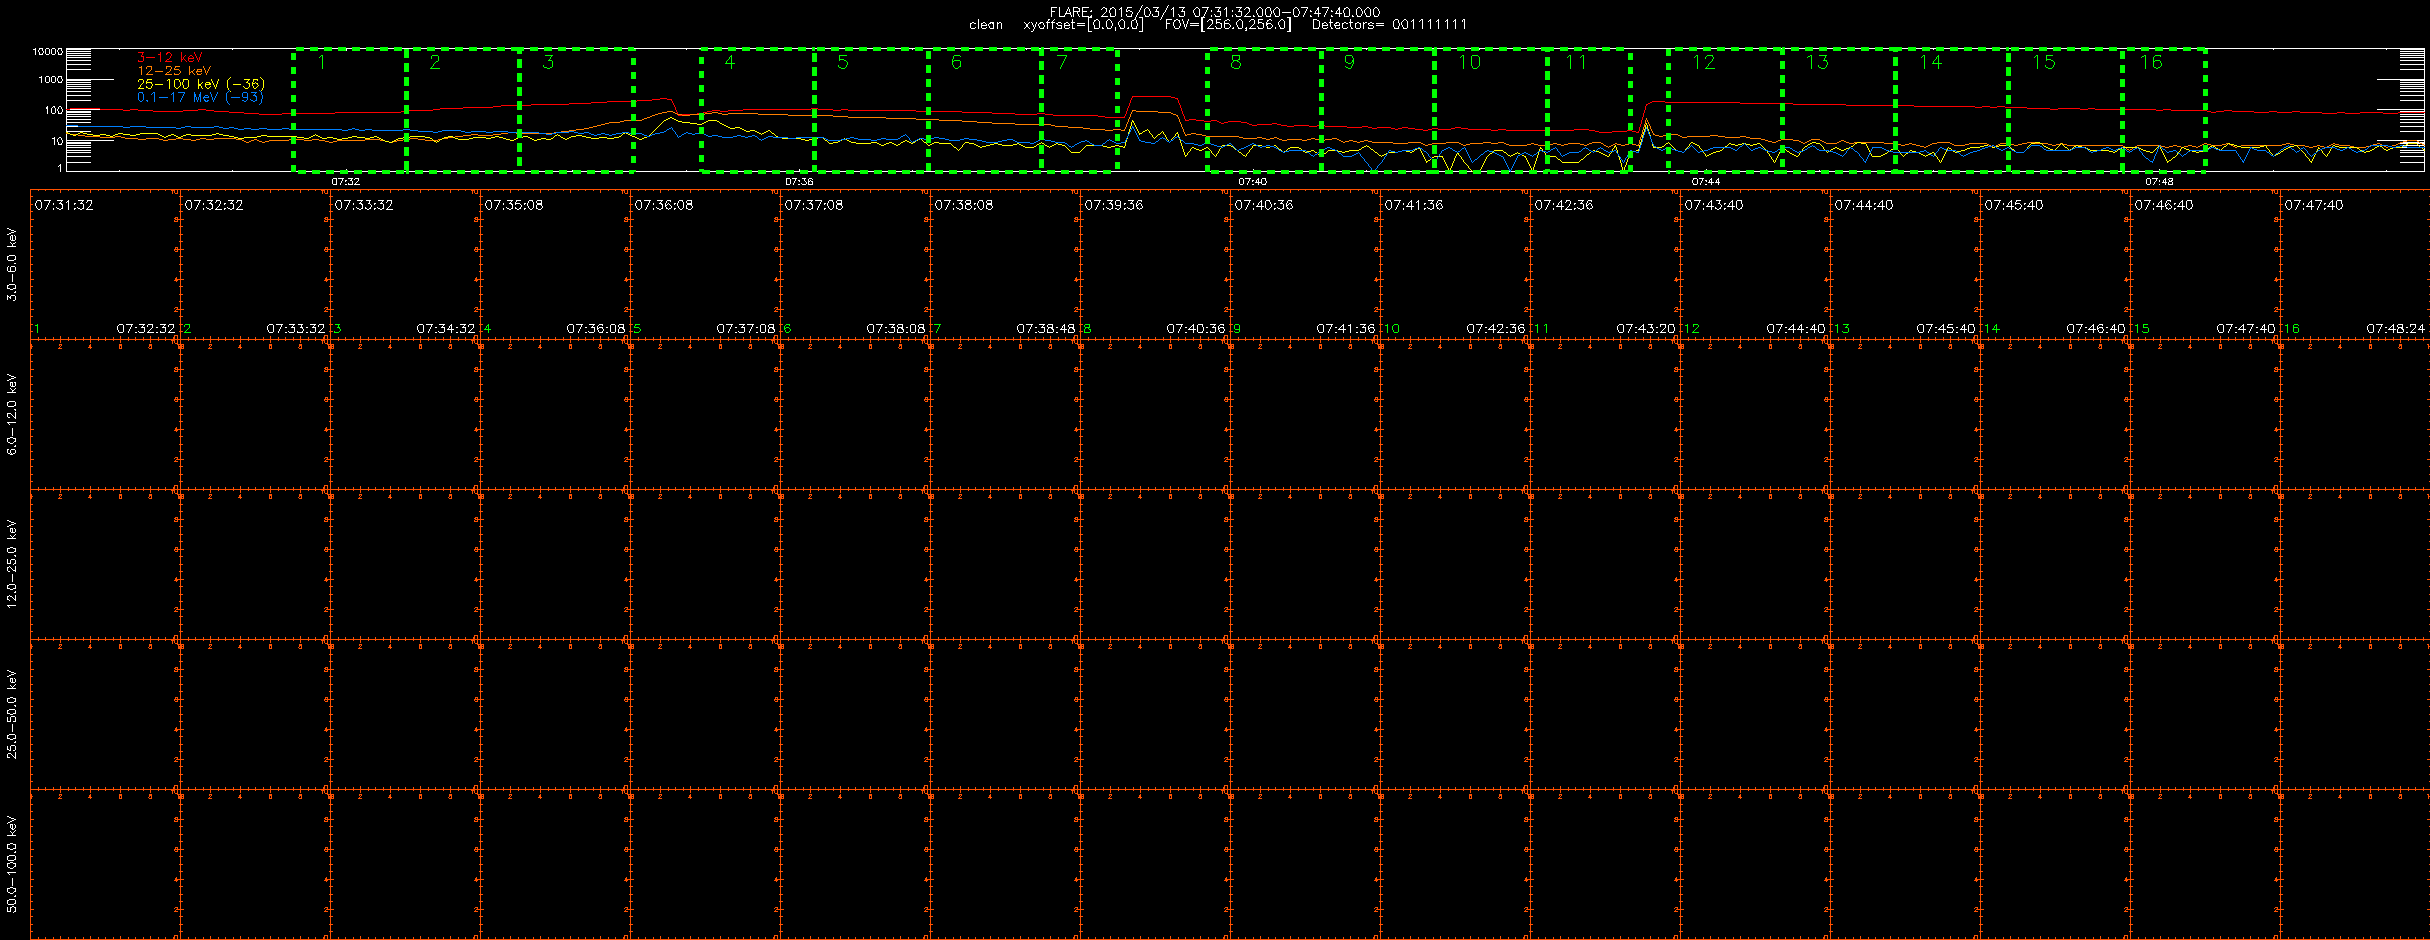The image size is (2430, 940).
Task: Click interval marker 11 in the light curve
Action: (x=1576, y=63)
